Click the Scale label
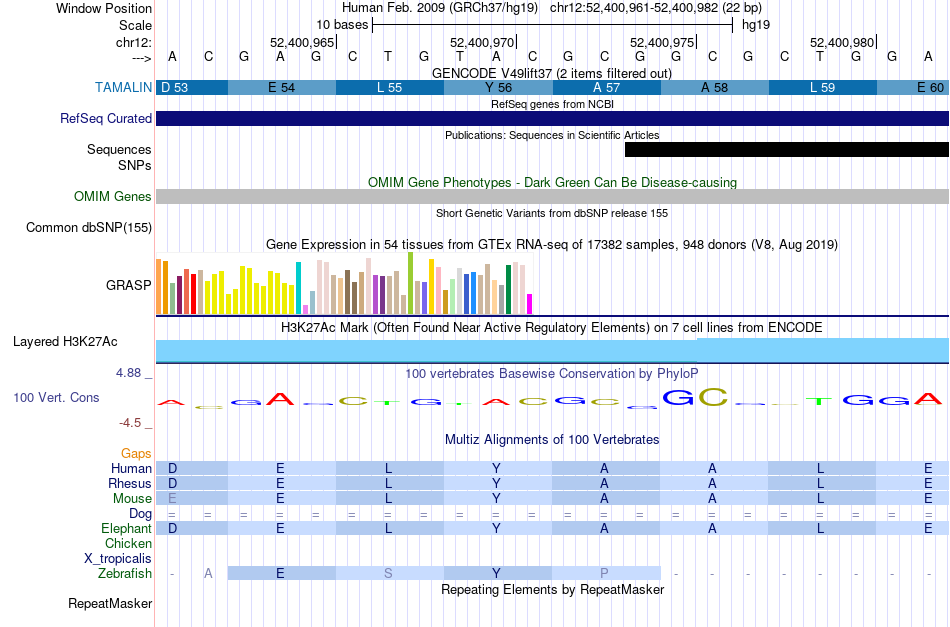This screenshot has width=950, height=627. [135, 25]
